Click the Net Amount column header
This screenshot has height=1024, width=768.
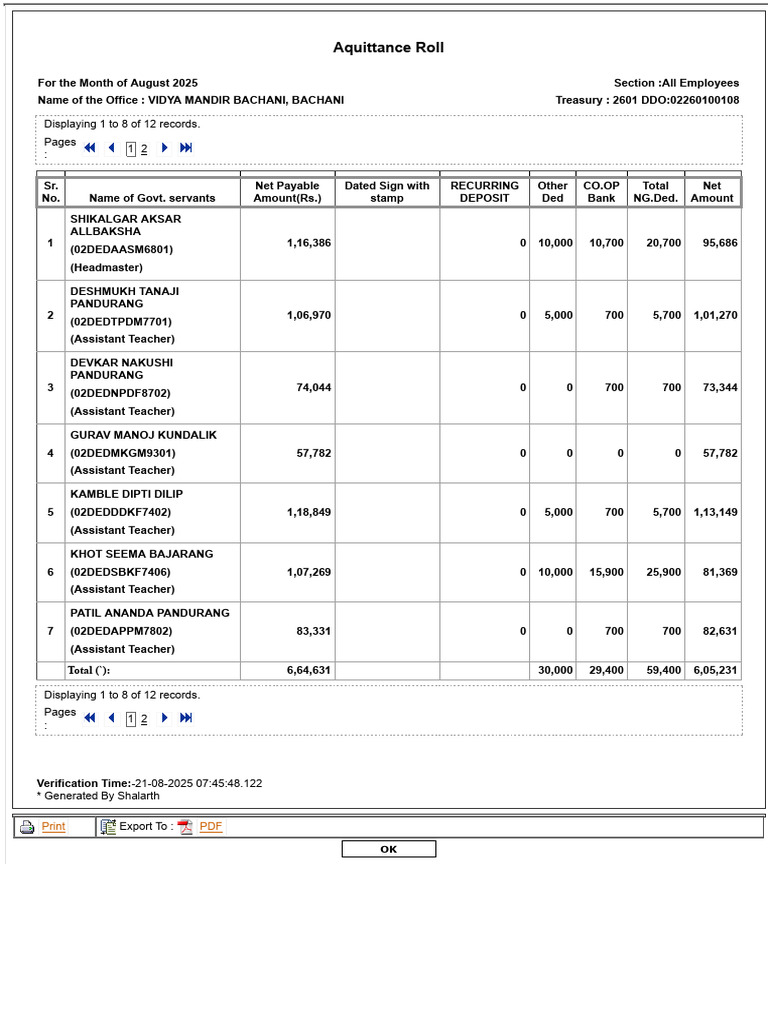click(712, 192)
